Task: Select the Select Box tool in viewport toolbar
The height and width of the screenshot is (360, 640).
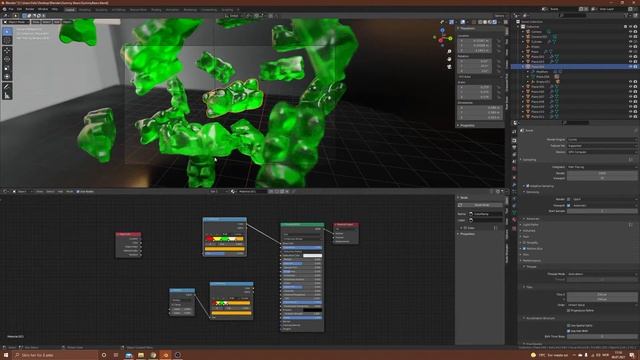Action: (7, 31)
